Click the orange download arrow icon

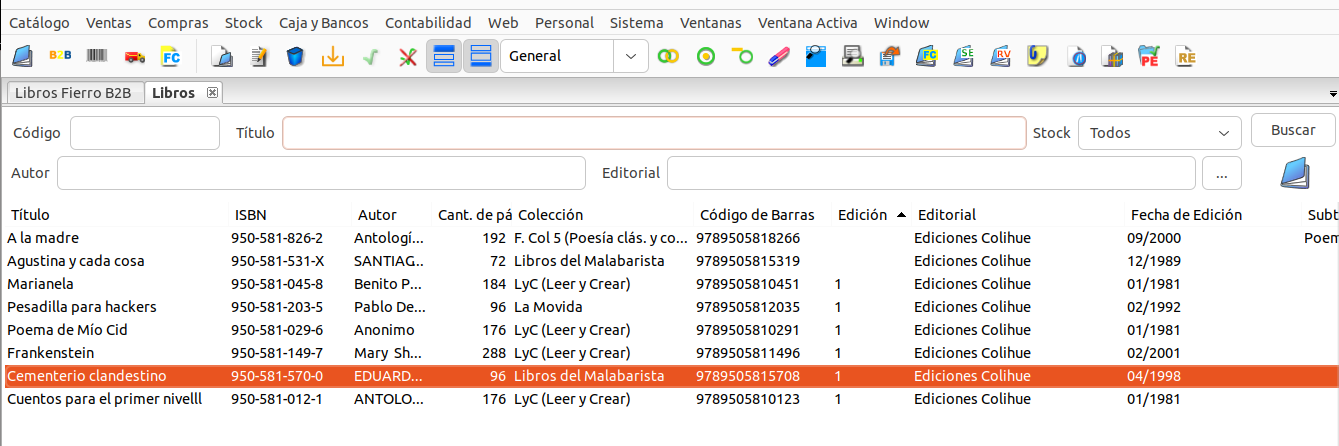(332, 56)
